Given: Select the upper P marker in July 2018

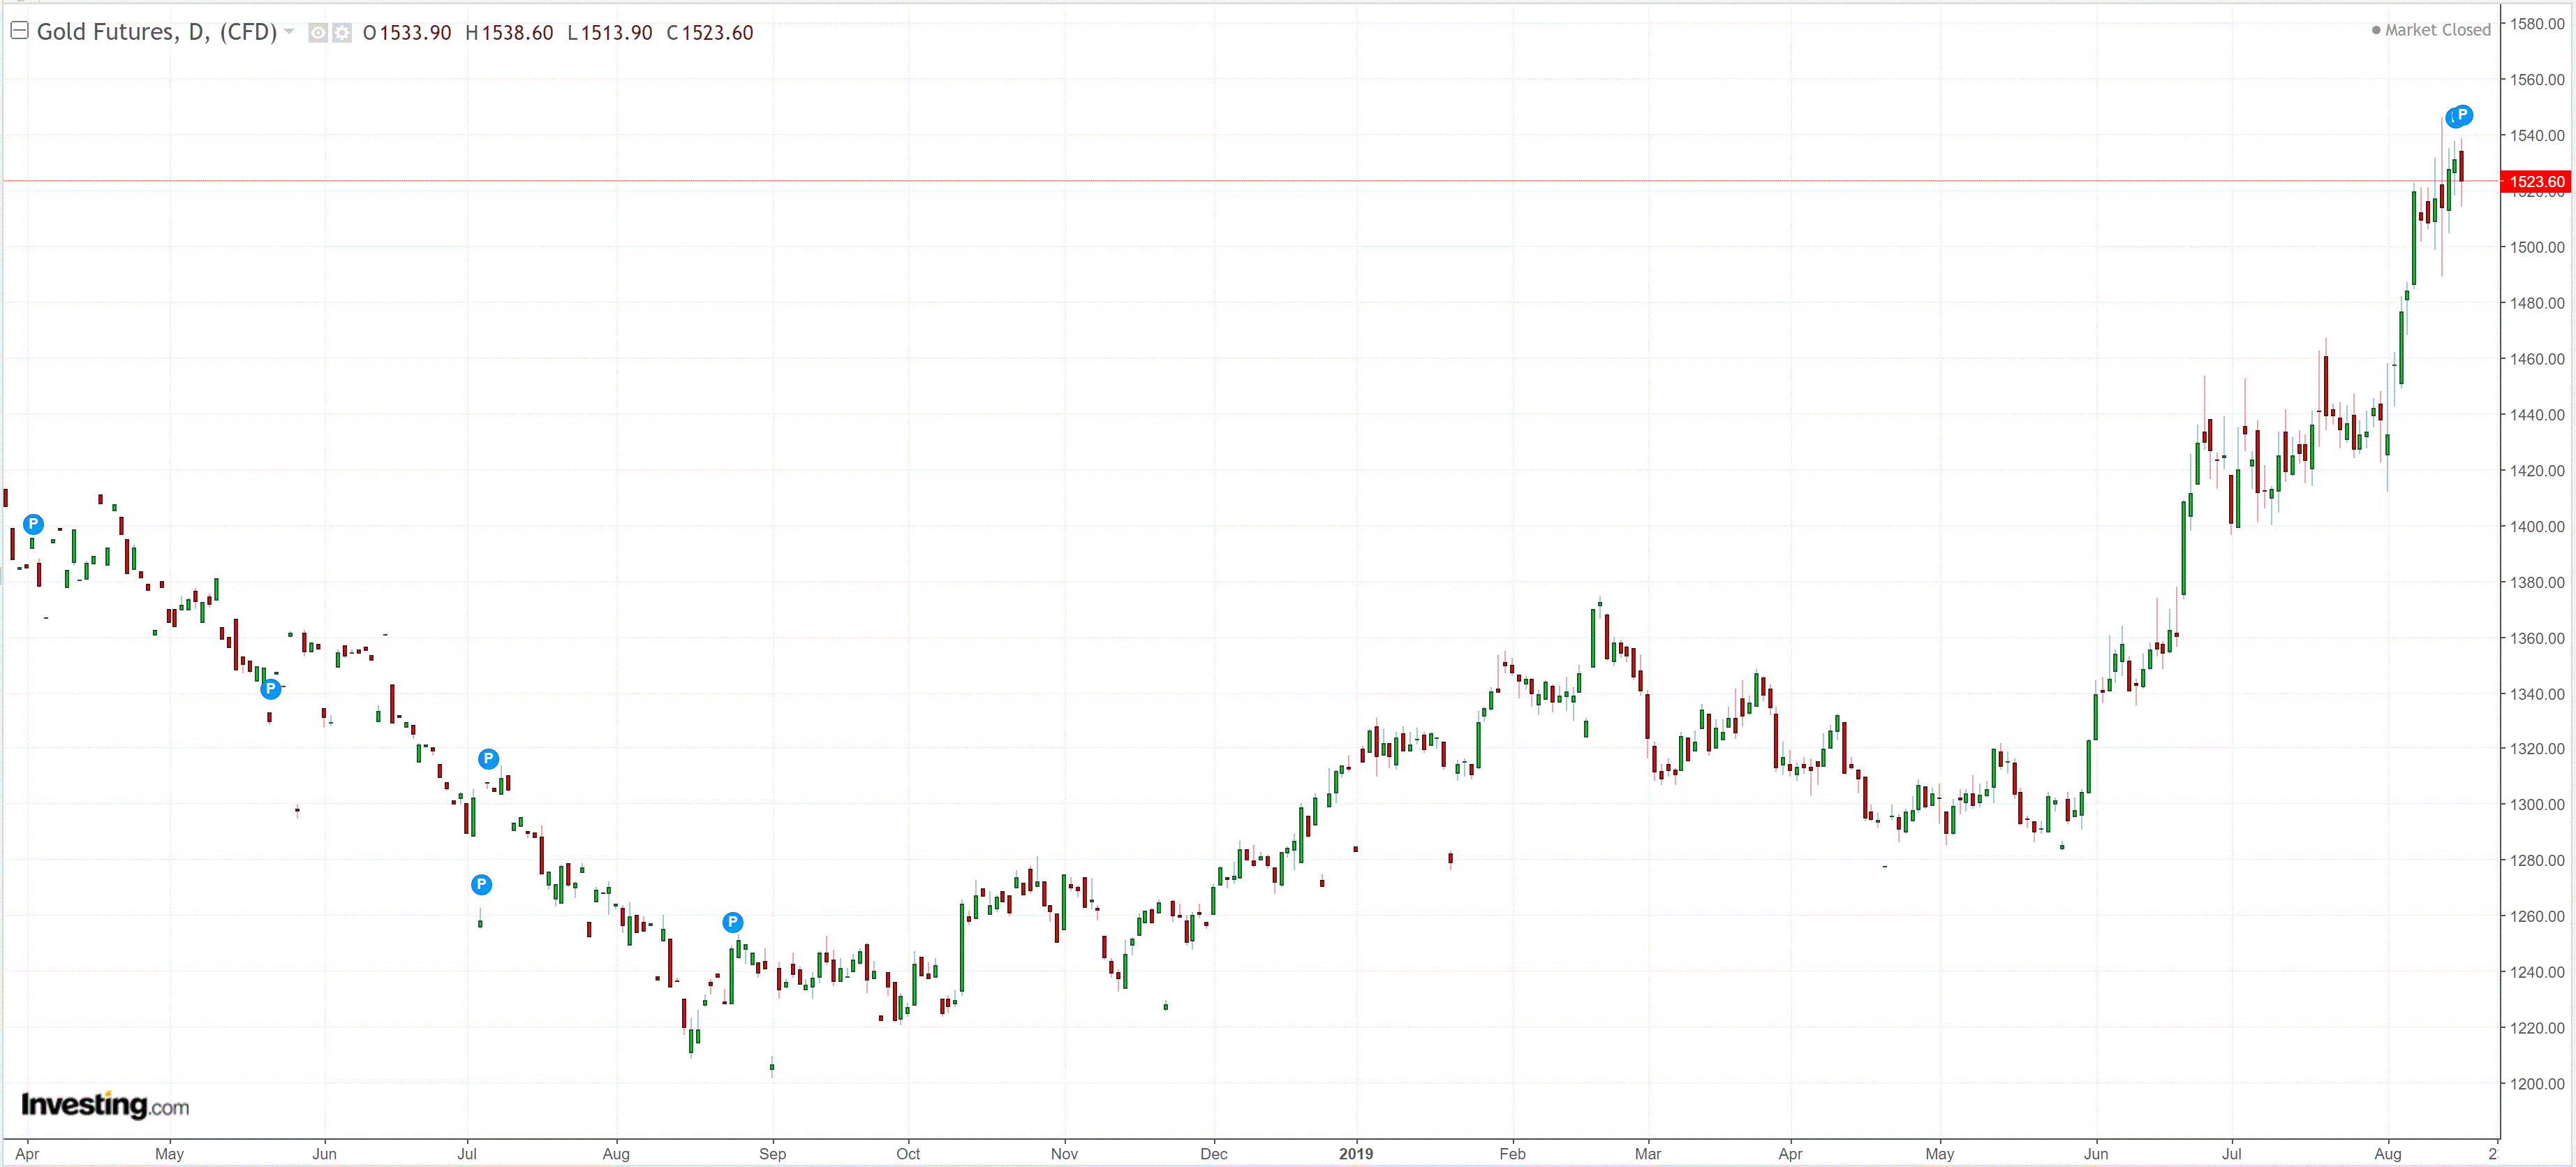Looking at the screenshot, I should pos(488,759).
